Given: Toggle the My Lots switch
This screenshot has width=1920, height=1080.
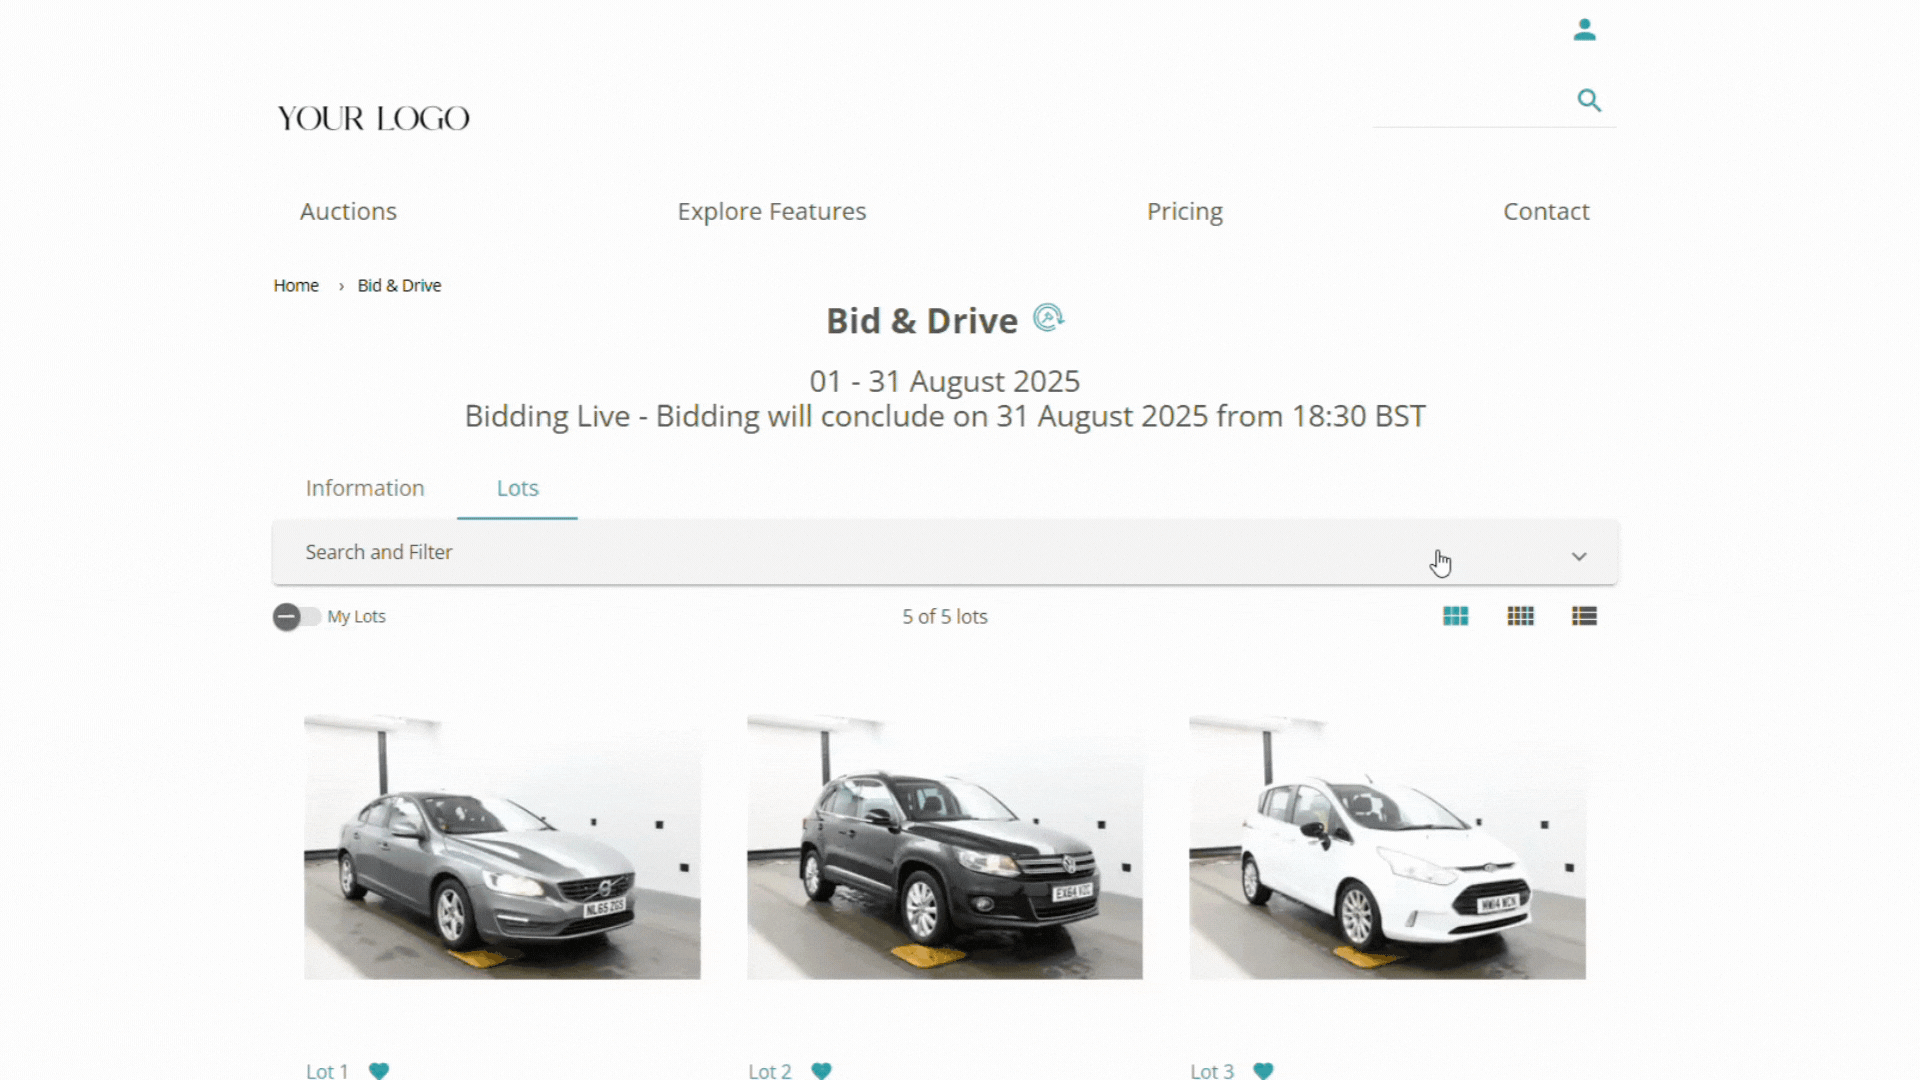Looking at the screenshot, I should 296,617.
